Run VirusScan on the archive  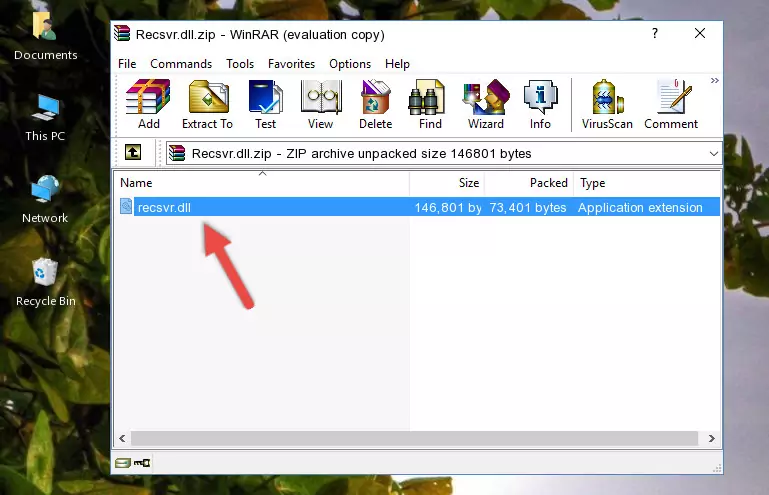(607, 104)
